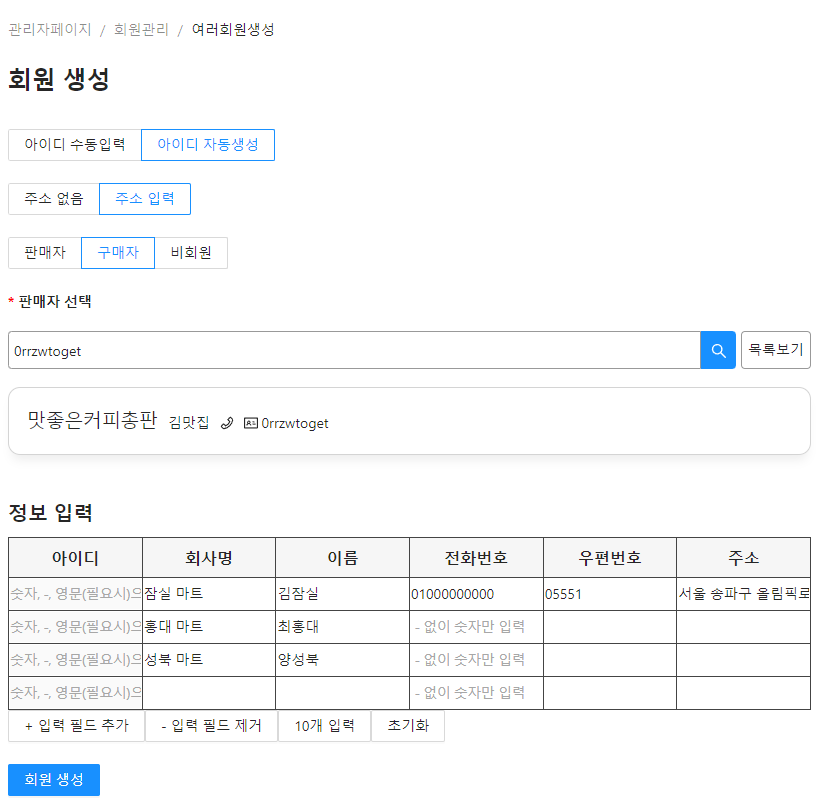Click the link icon next to 김맛집
The width and height of the screenshot is (819, 808).
coord(227,422)
